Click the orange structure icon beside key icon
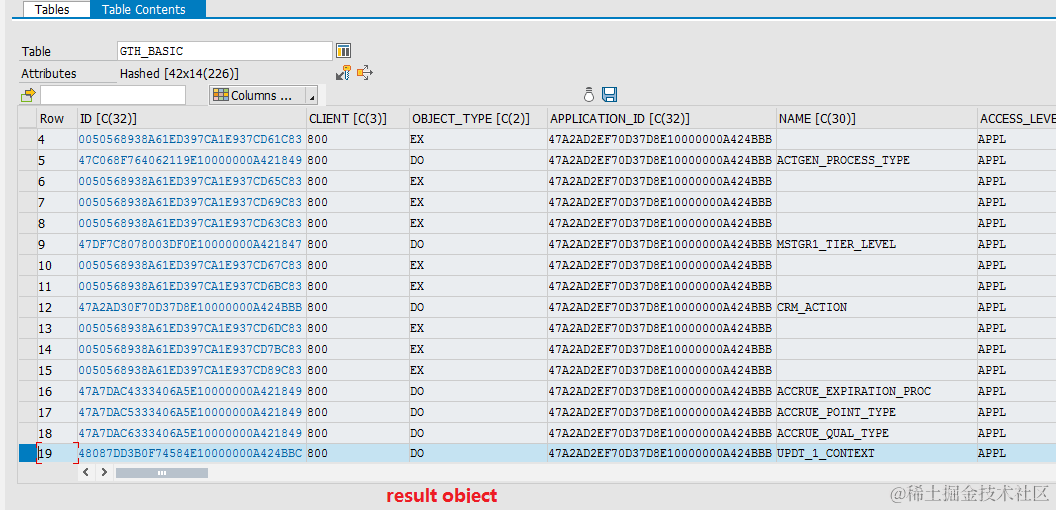1056x510 pixels. (365, 73)
